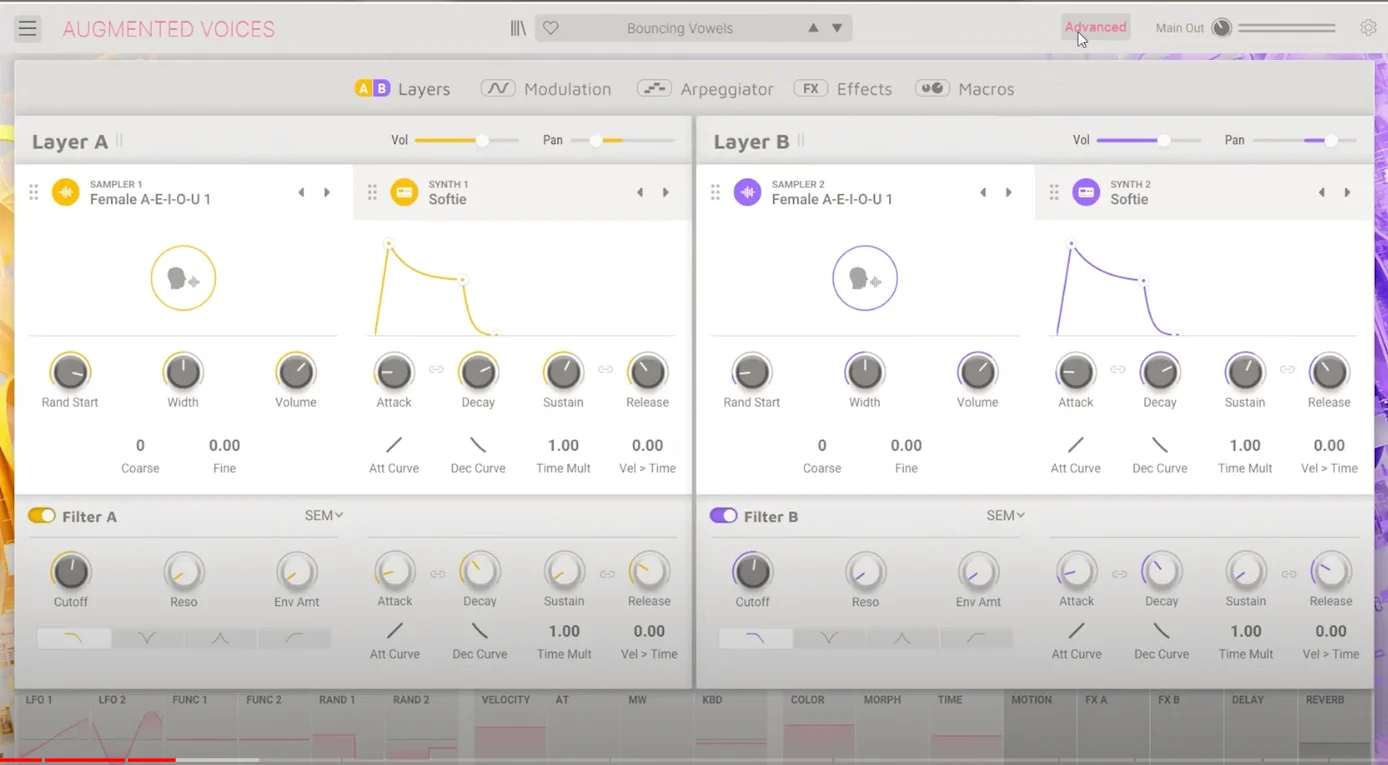1388x765 pixels.
Task: Select notch filter shape for Filter A
Action: coord(147,638)
